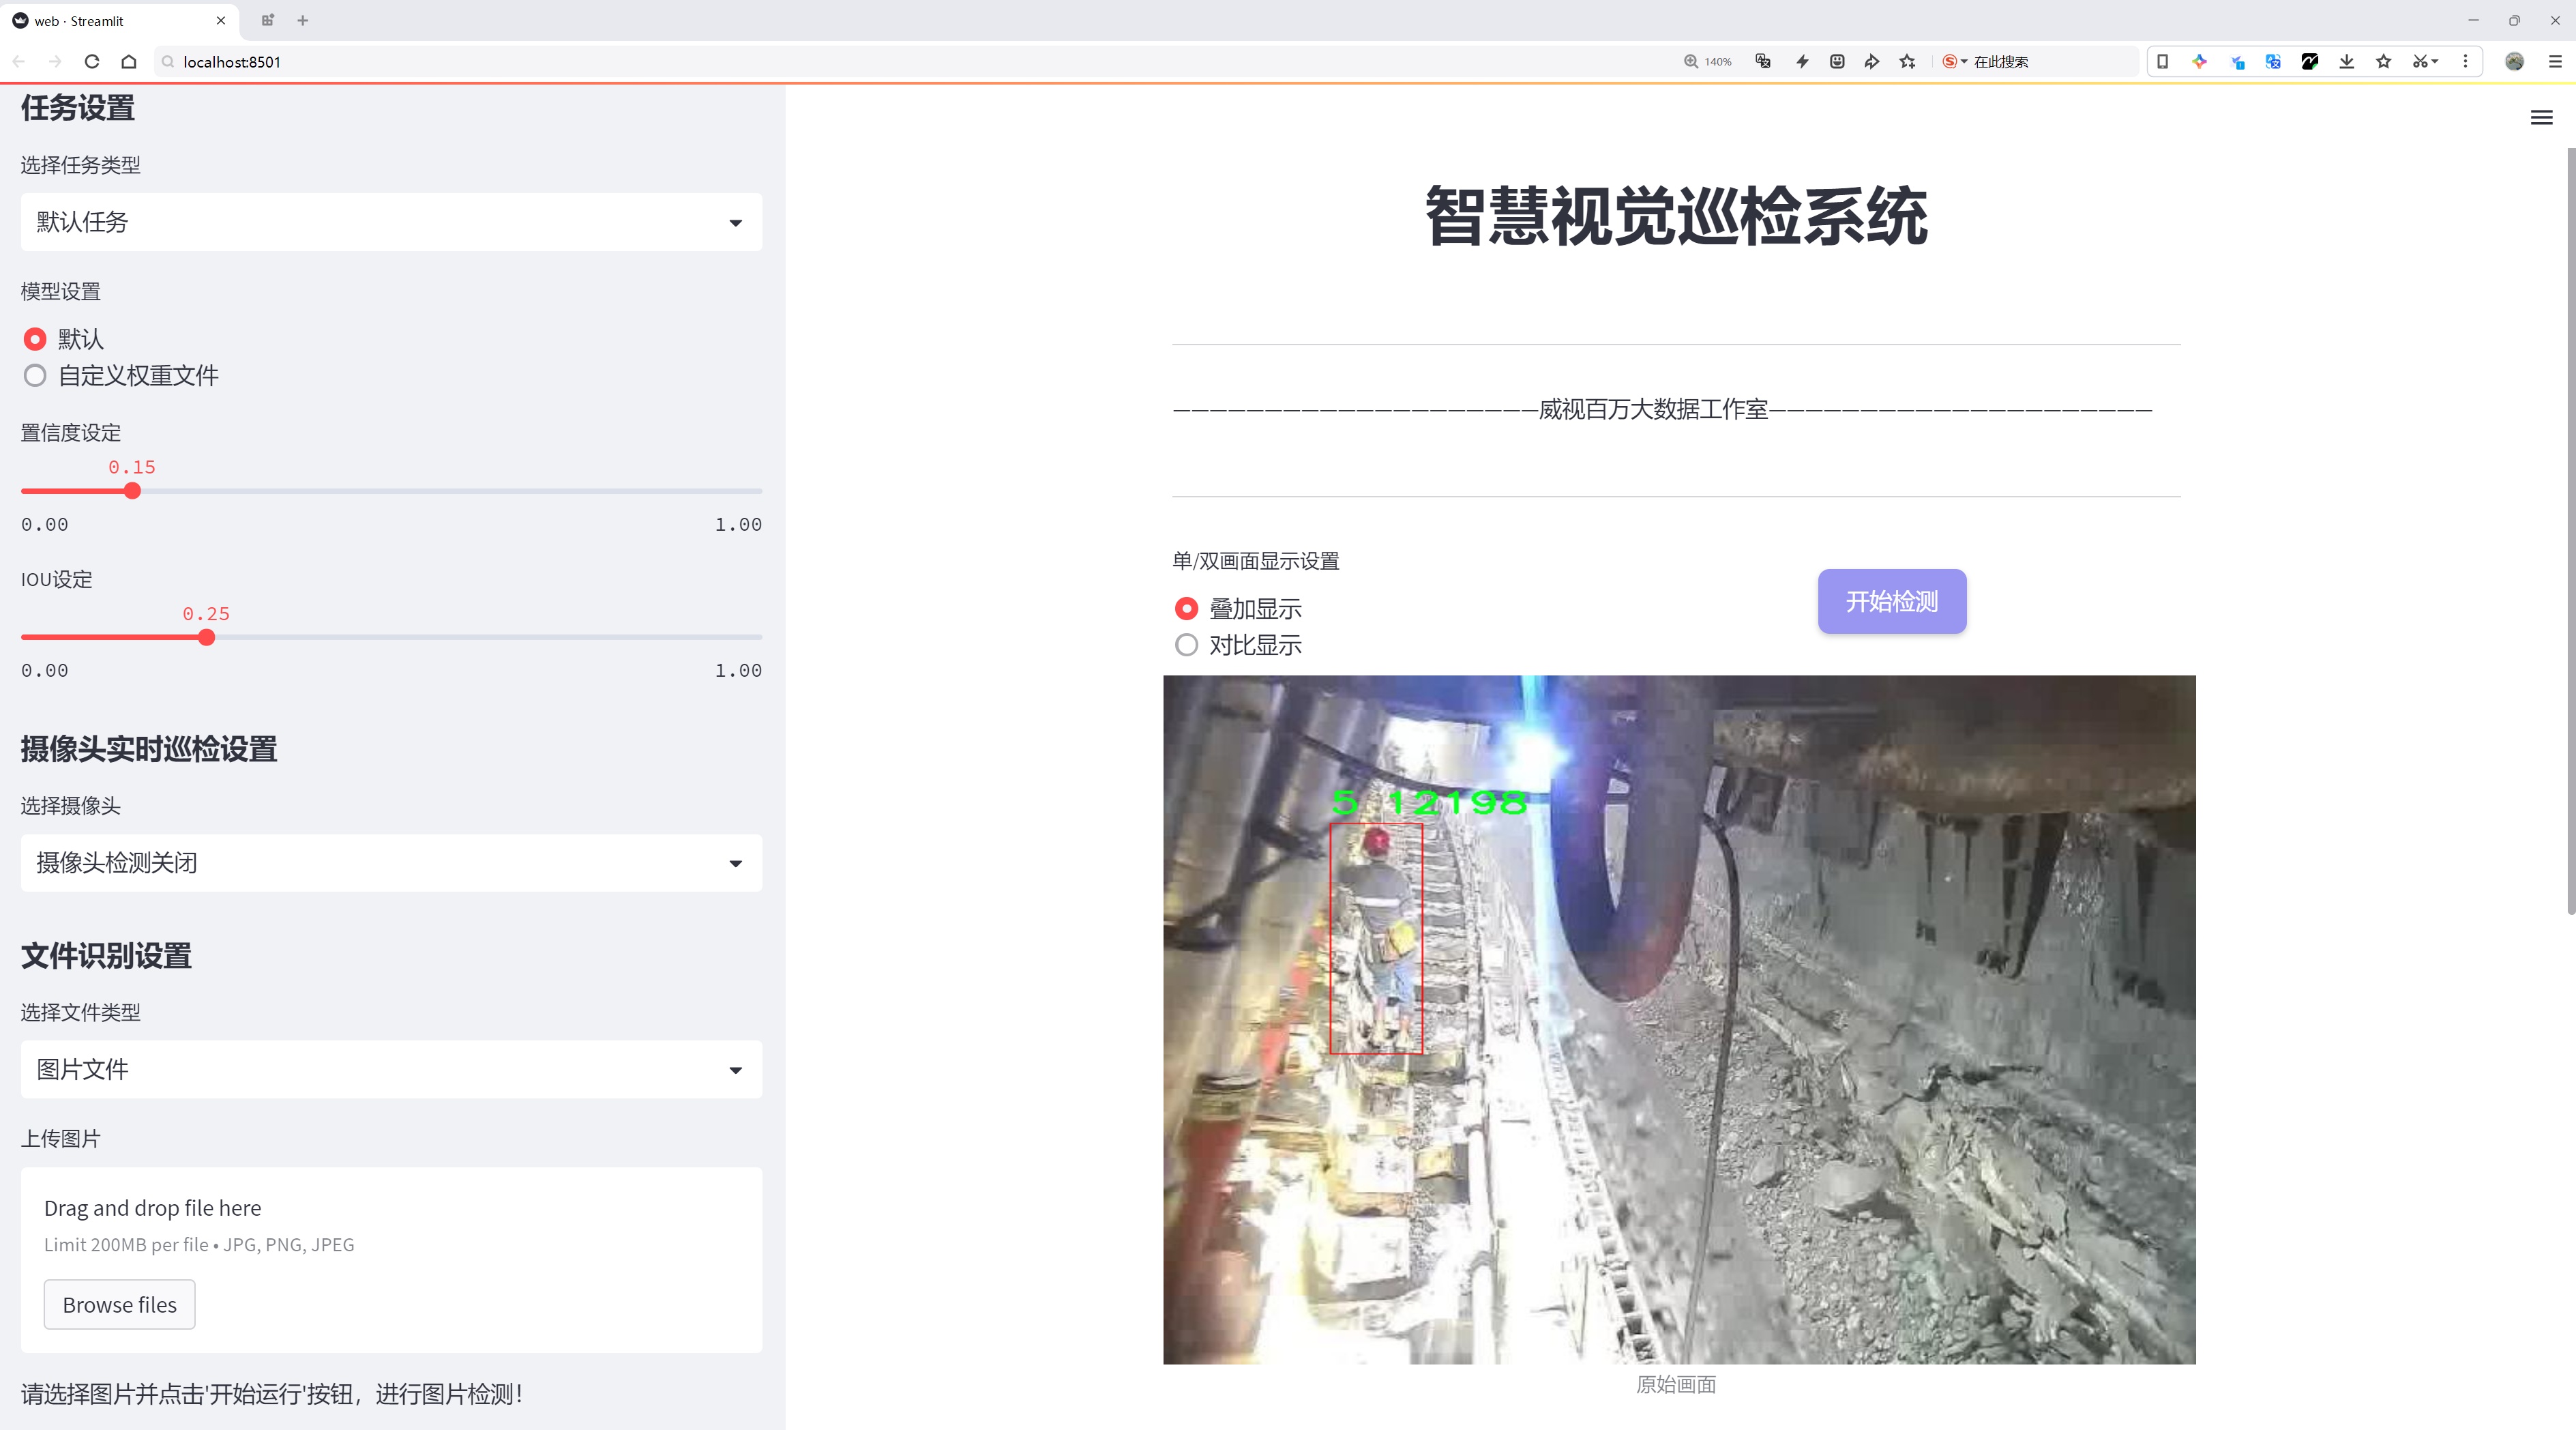Click the lightning speed mode icon
The image size is (2576, 1430).
tap(1802, 62)
